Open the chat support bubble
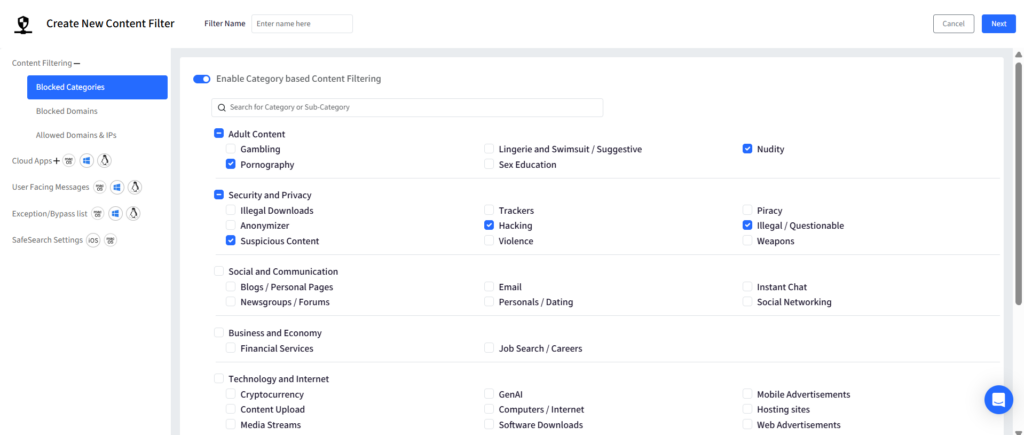 (999, 400)
